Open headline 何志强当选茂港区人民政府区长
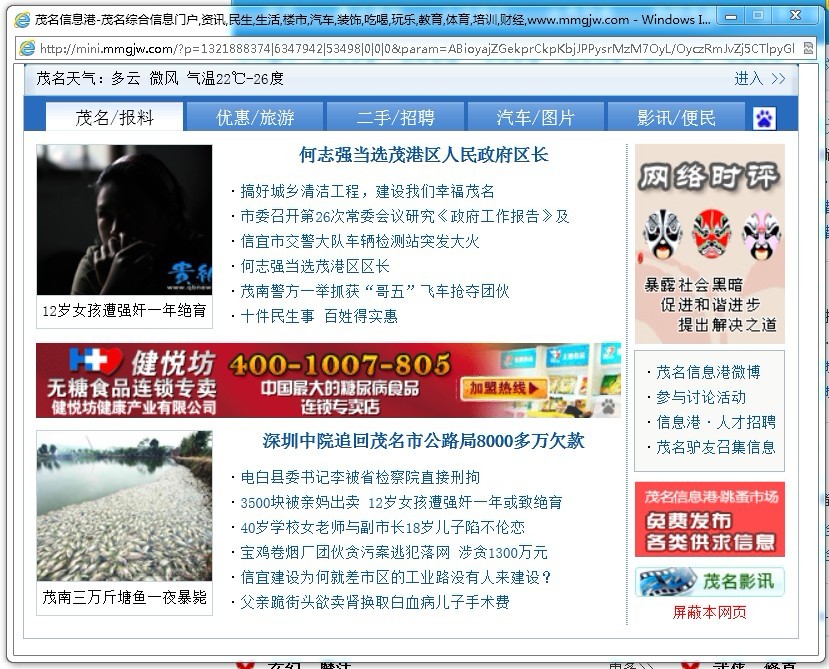 click(423, 155)
